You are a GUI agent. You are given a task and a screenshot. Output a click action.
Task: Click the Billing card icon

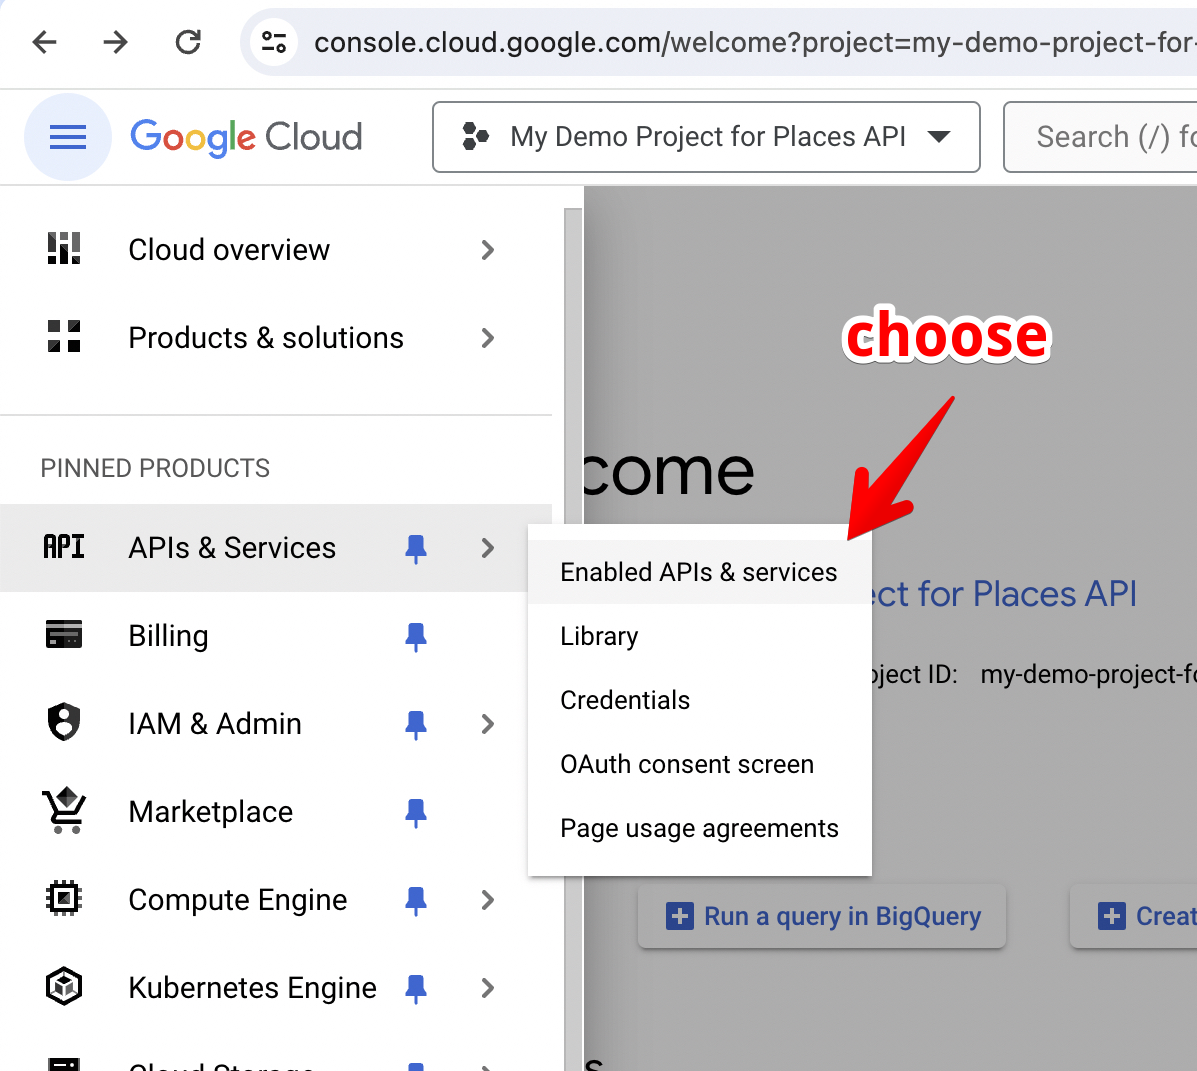(x=64, y=635)
